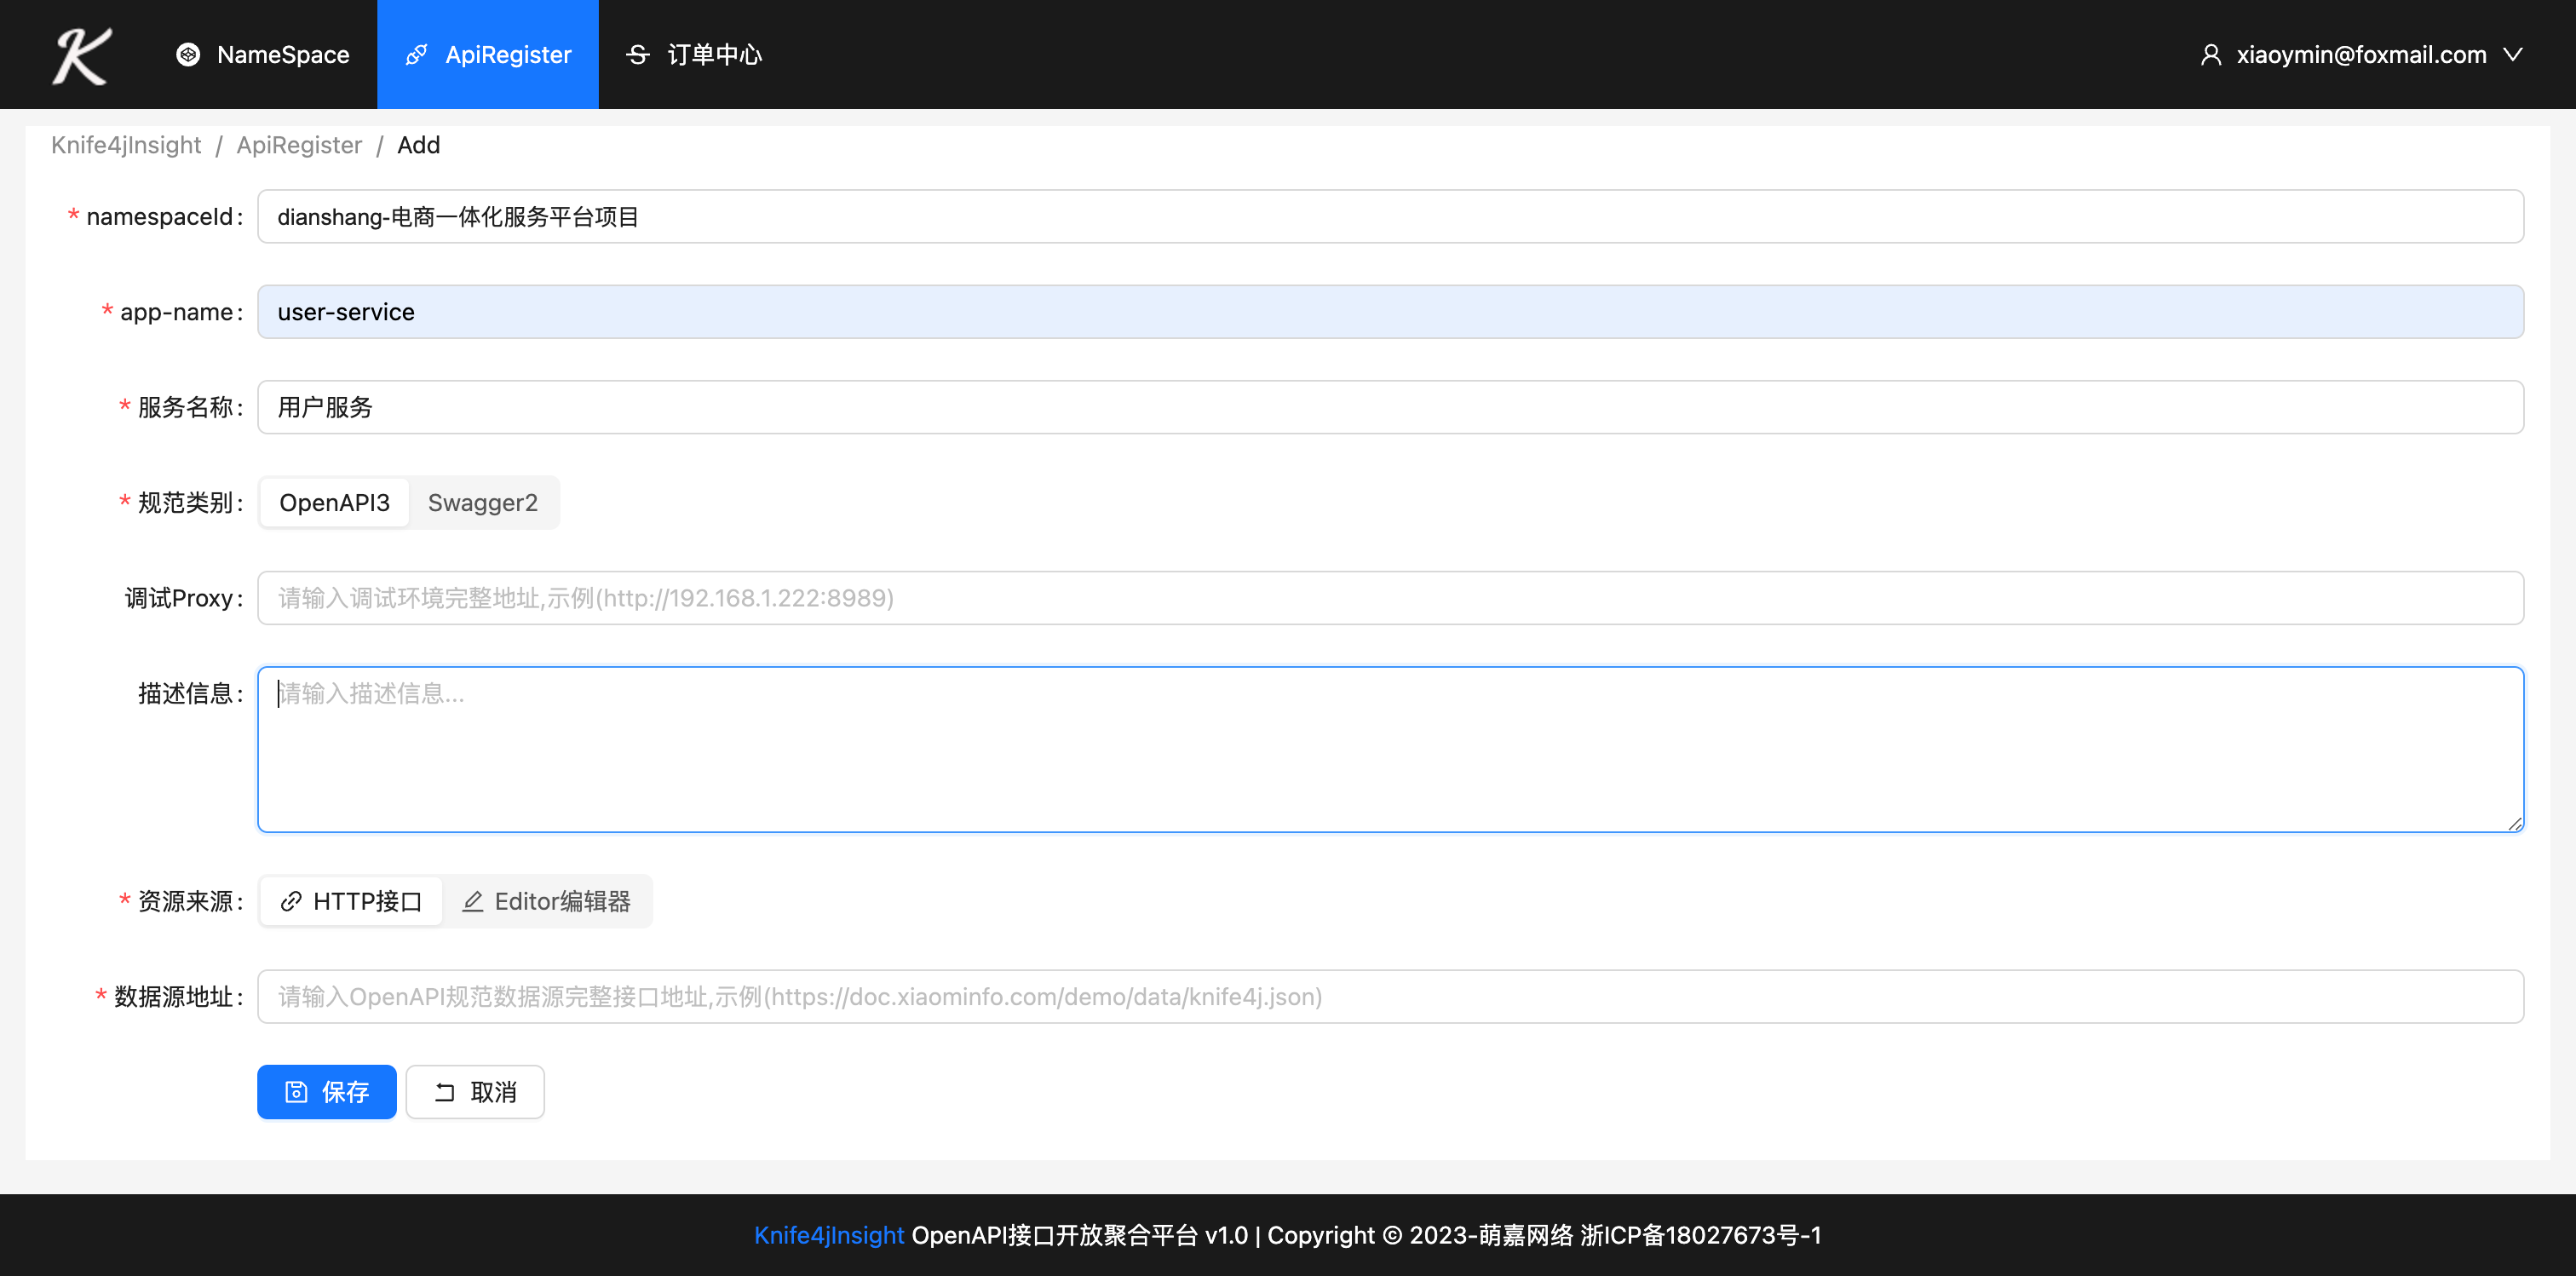Focus the 服务名称 input field

pyautogui.click(x=1390, y=407)
